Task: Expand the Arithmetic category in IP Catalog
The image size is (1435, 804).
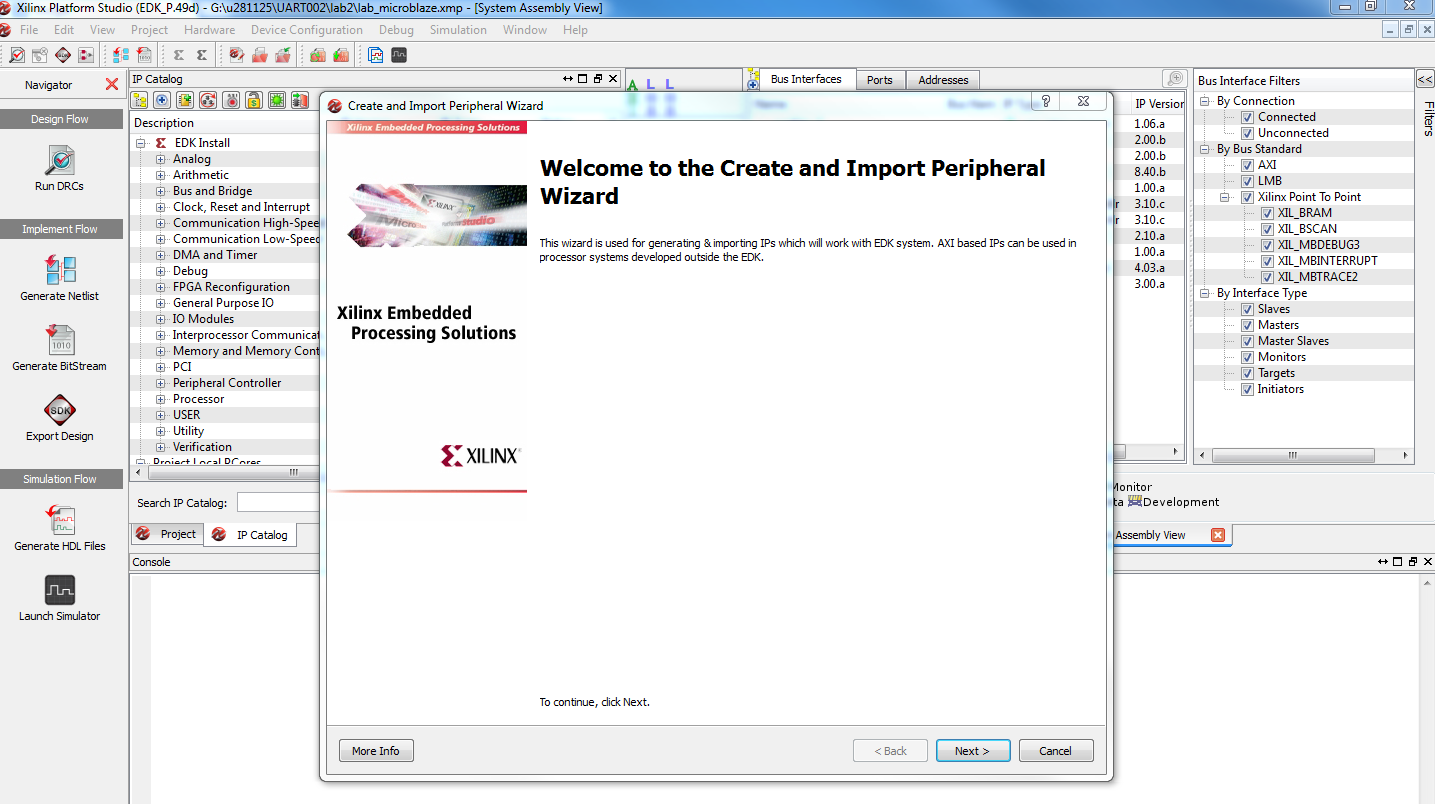Action: tap(161, 175)
